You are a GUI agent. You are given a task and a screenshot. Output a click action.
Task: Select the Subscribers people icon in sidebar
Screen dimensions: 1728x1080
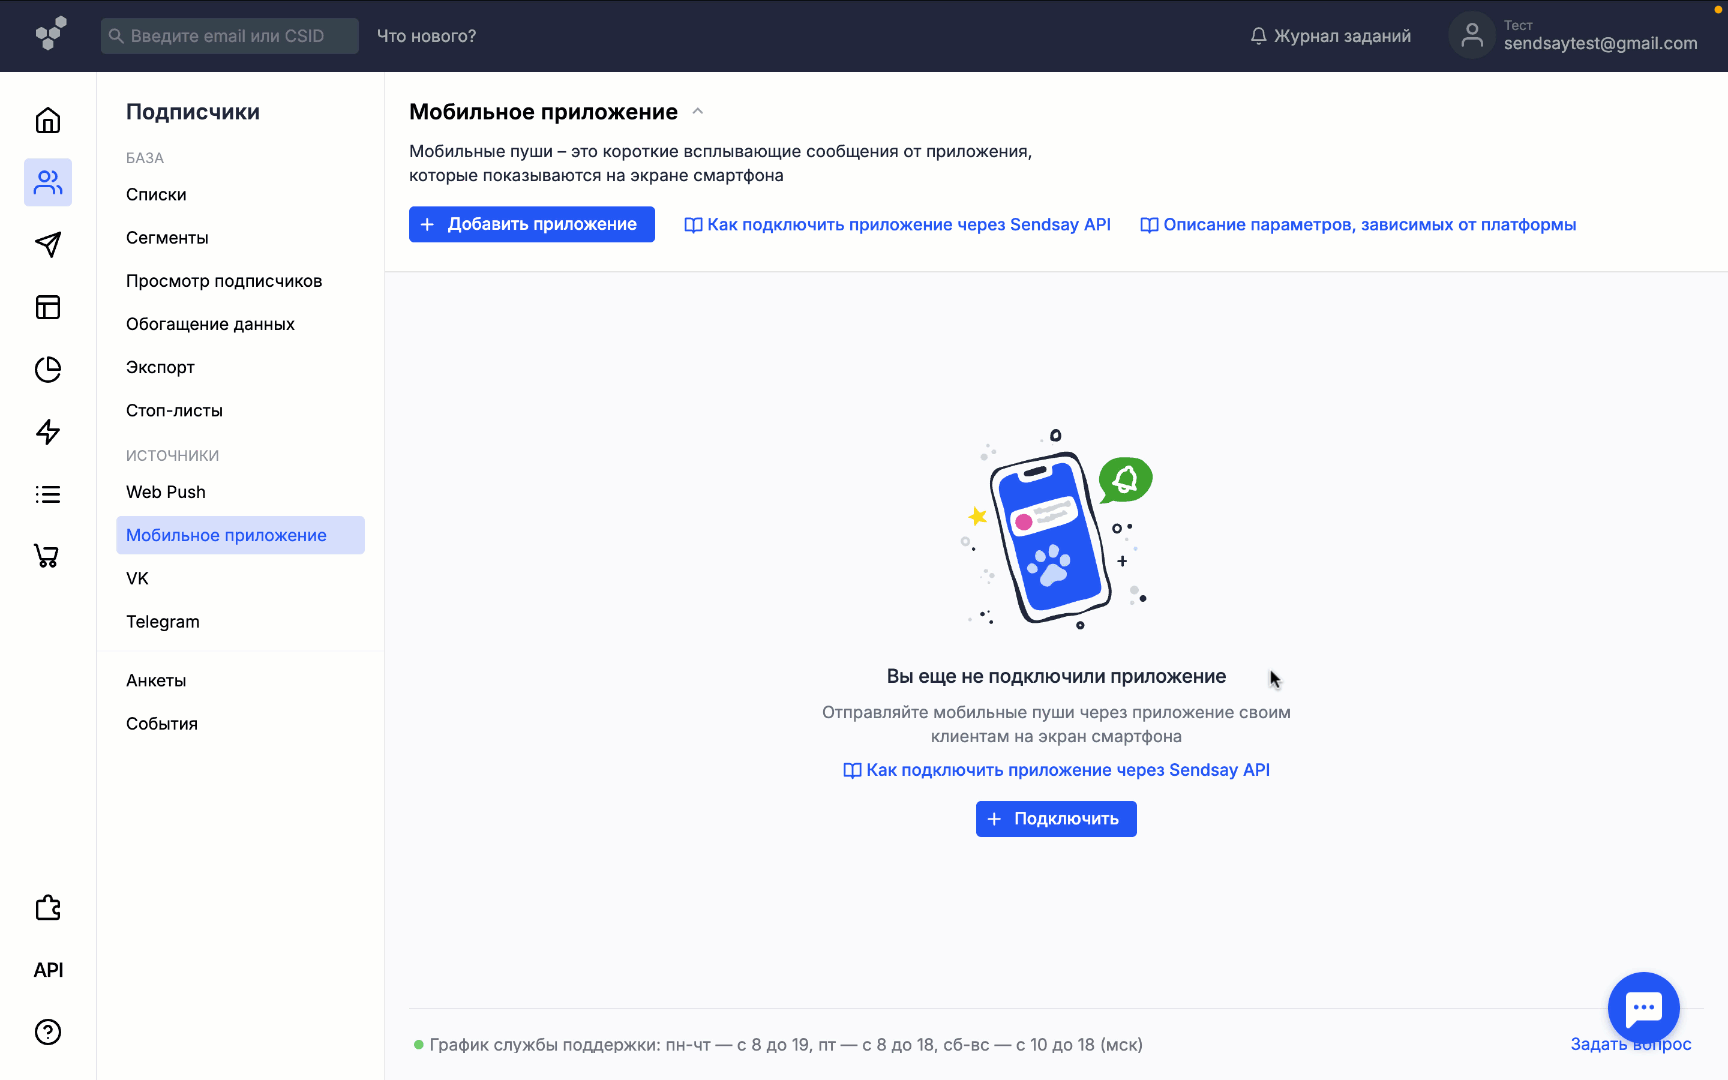click(x=47, y=182)
